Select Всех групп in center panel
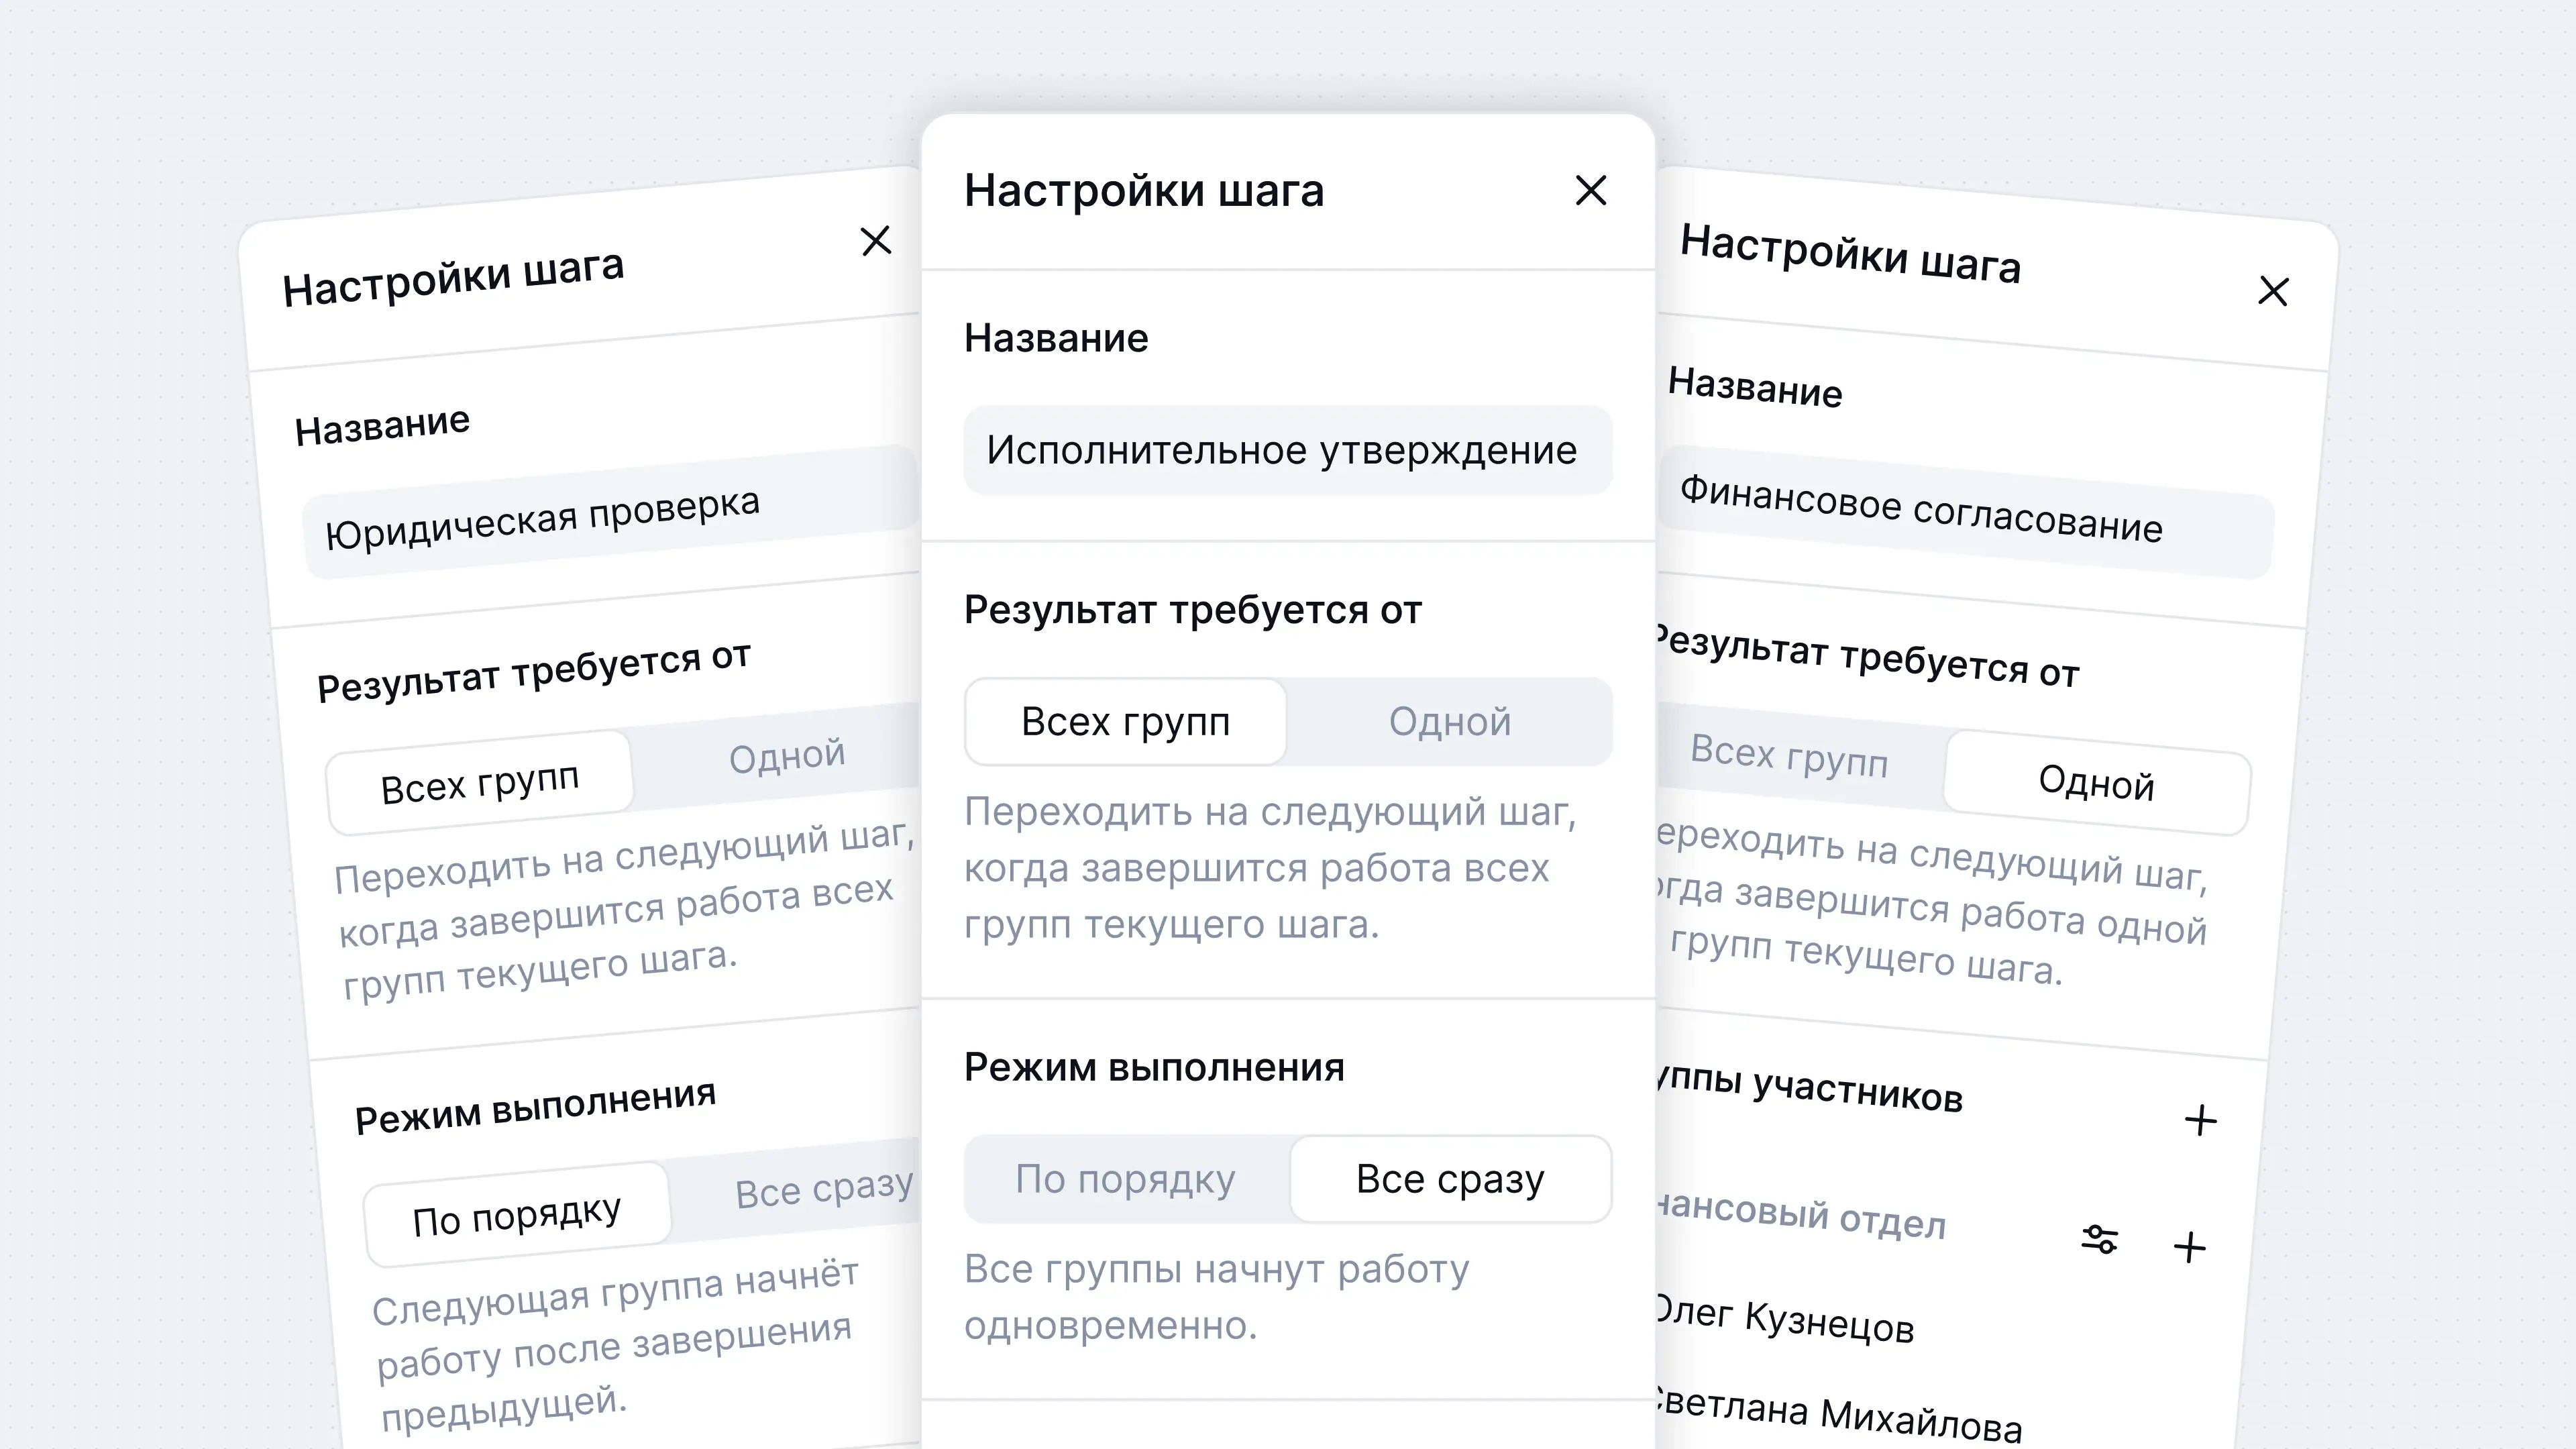 point(1125,722)
